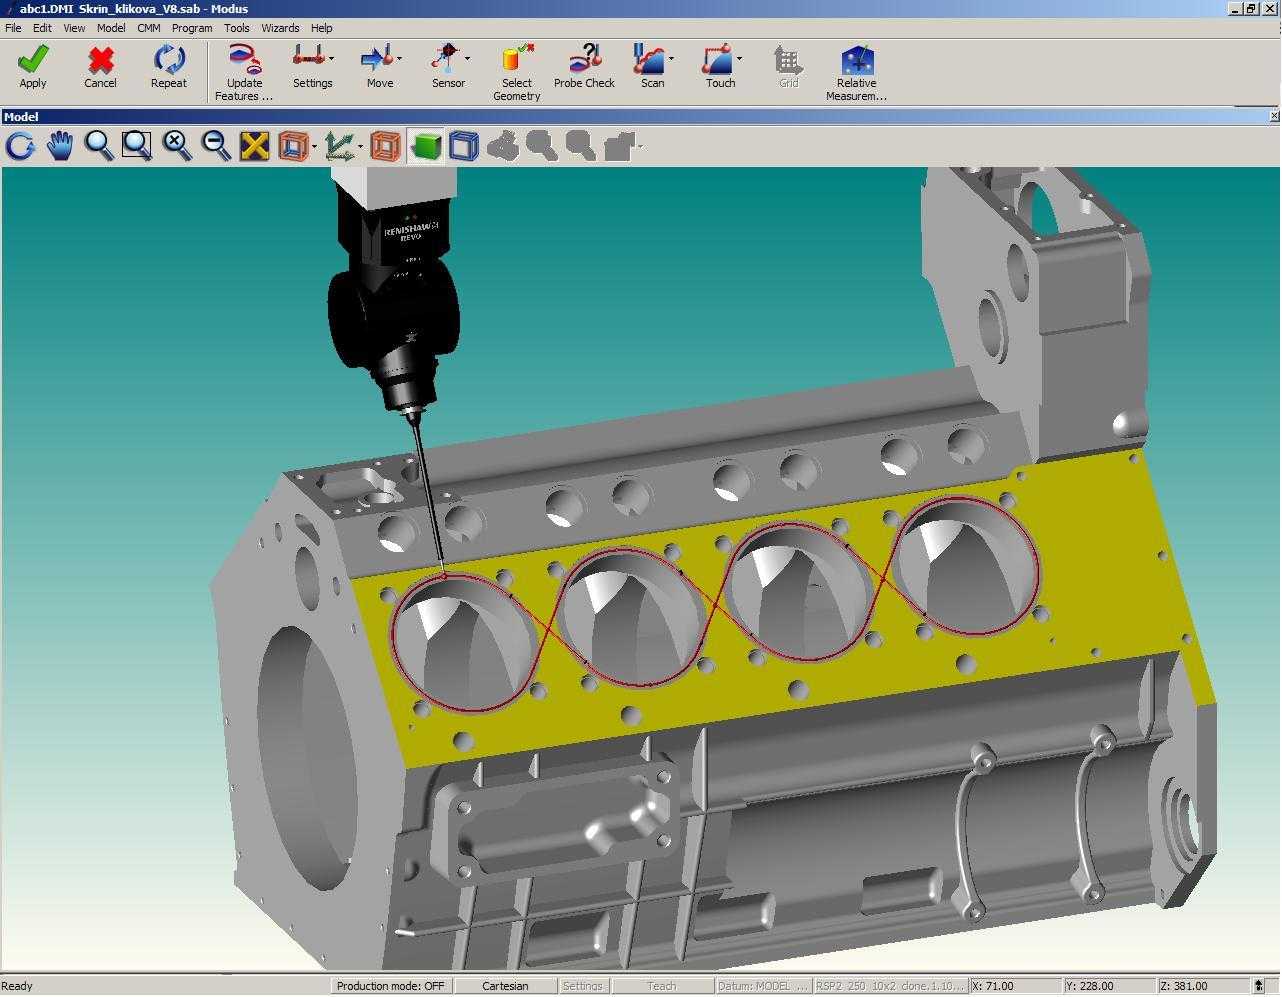
Task: Open the Wizards menu
Action: point(280,28)
